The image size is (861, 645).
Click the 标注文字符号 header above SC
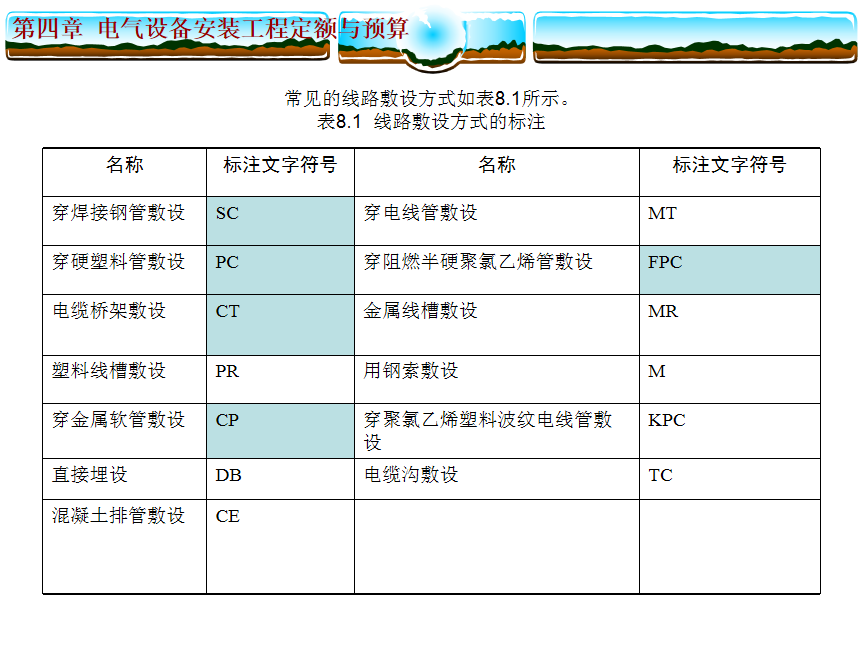(x=280, y=165)
